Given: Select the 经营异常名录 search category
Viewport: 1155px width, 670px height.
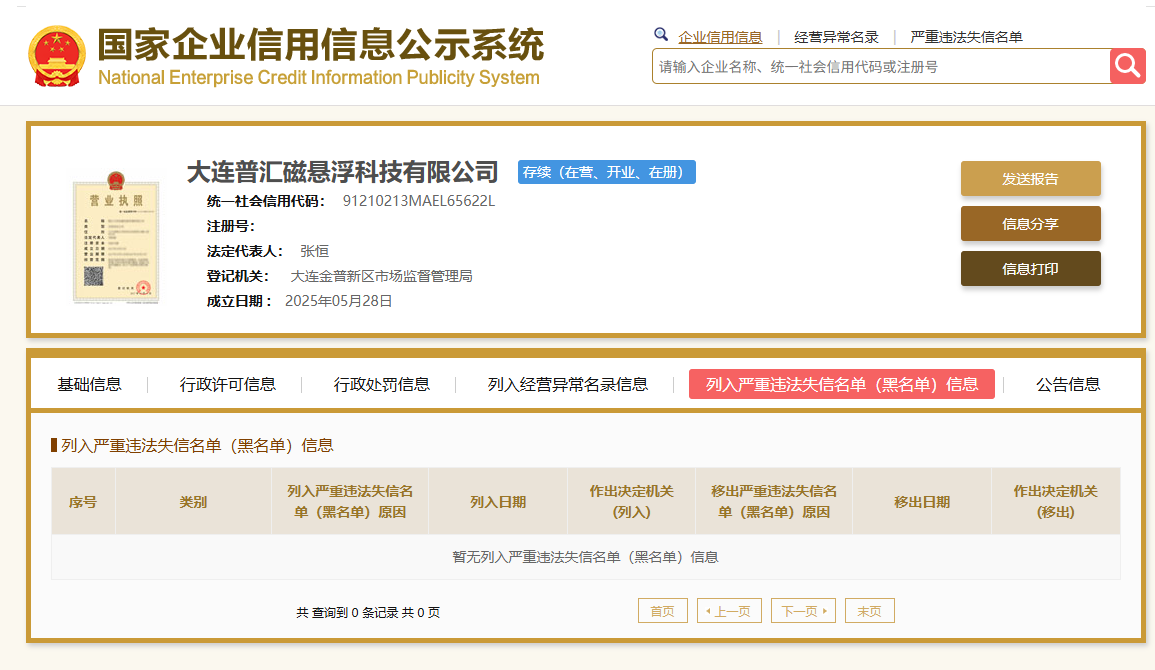Looking at the screenshot, I should click(x=836, y=37).
